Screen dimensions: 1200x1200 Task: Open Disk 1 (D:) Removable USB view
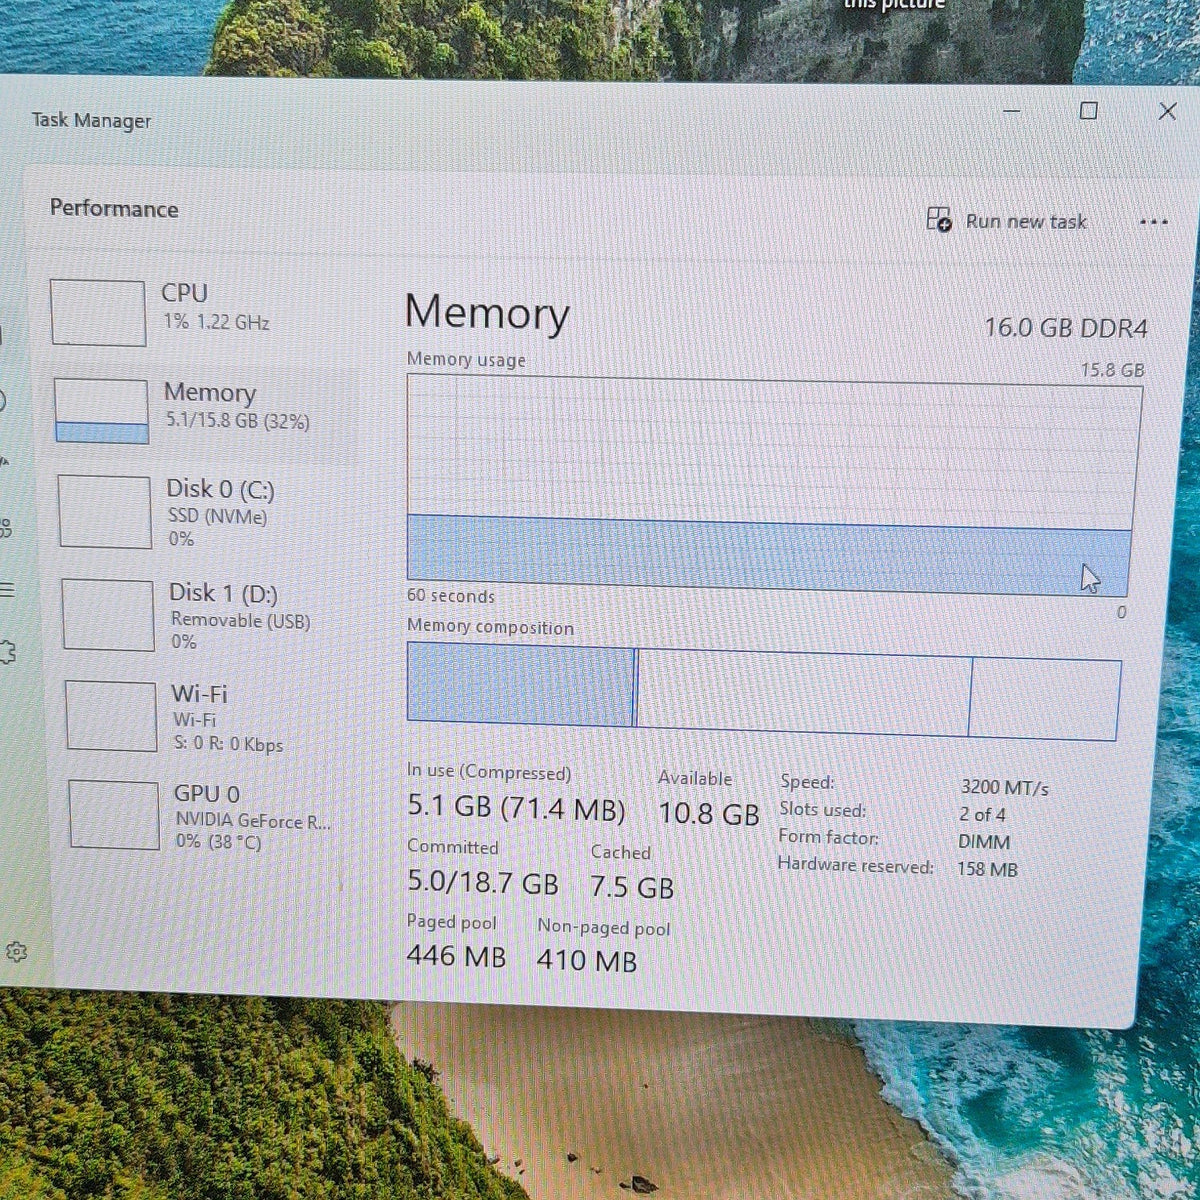pos(208,615)
